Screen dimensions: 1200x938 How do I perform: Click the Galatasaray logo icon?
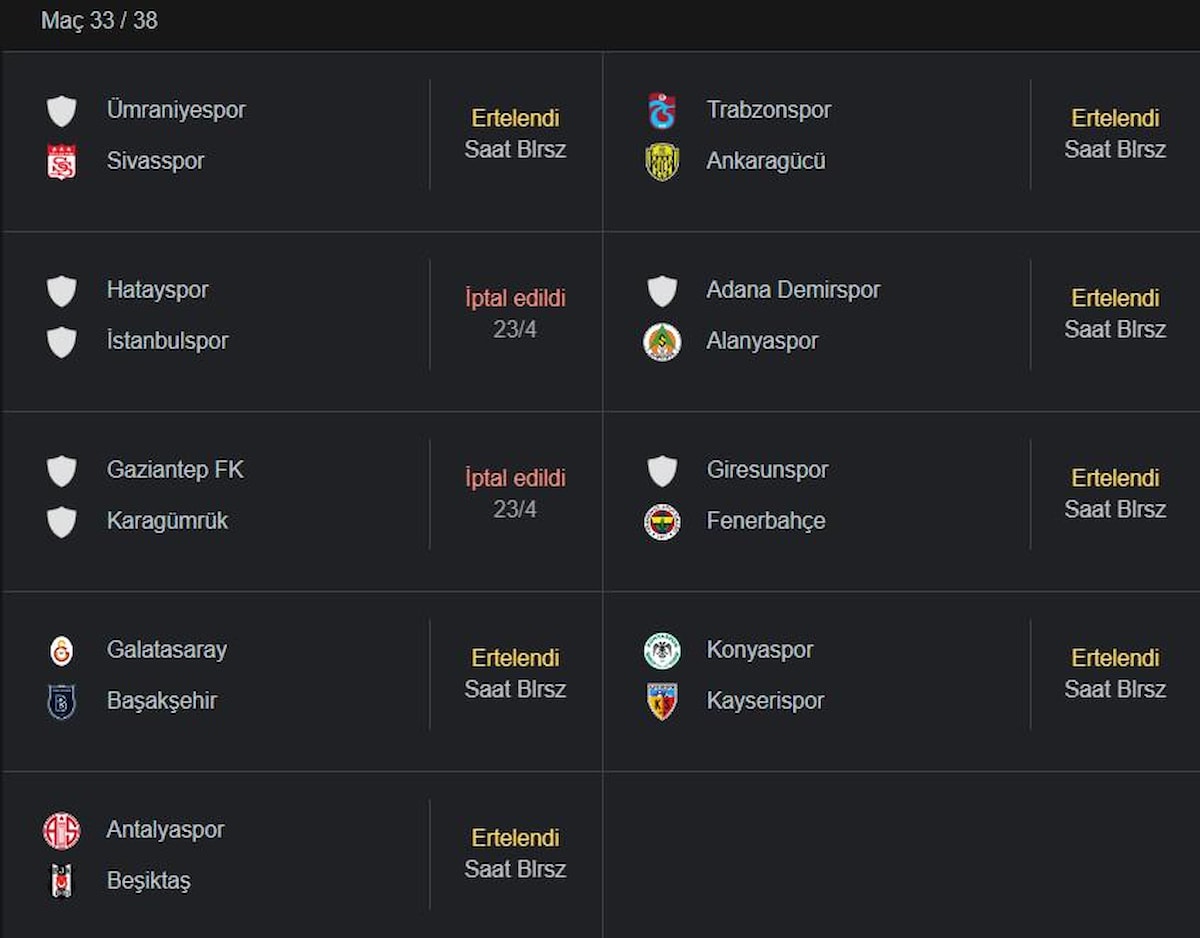(62, 651)
